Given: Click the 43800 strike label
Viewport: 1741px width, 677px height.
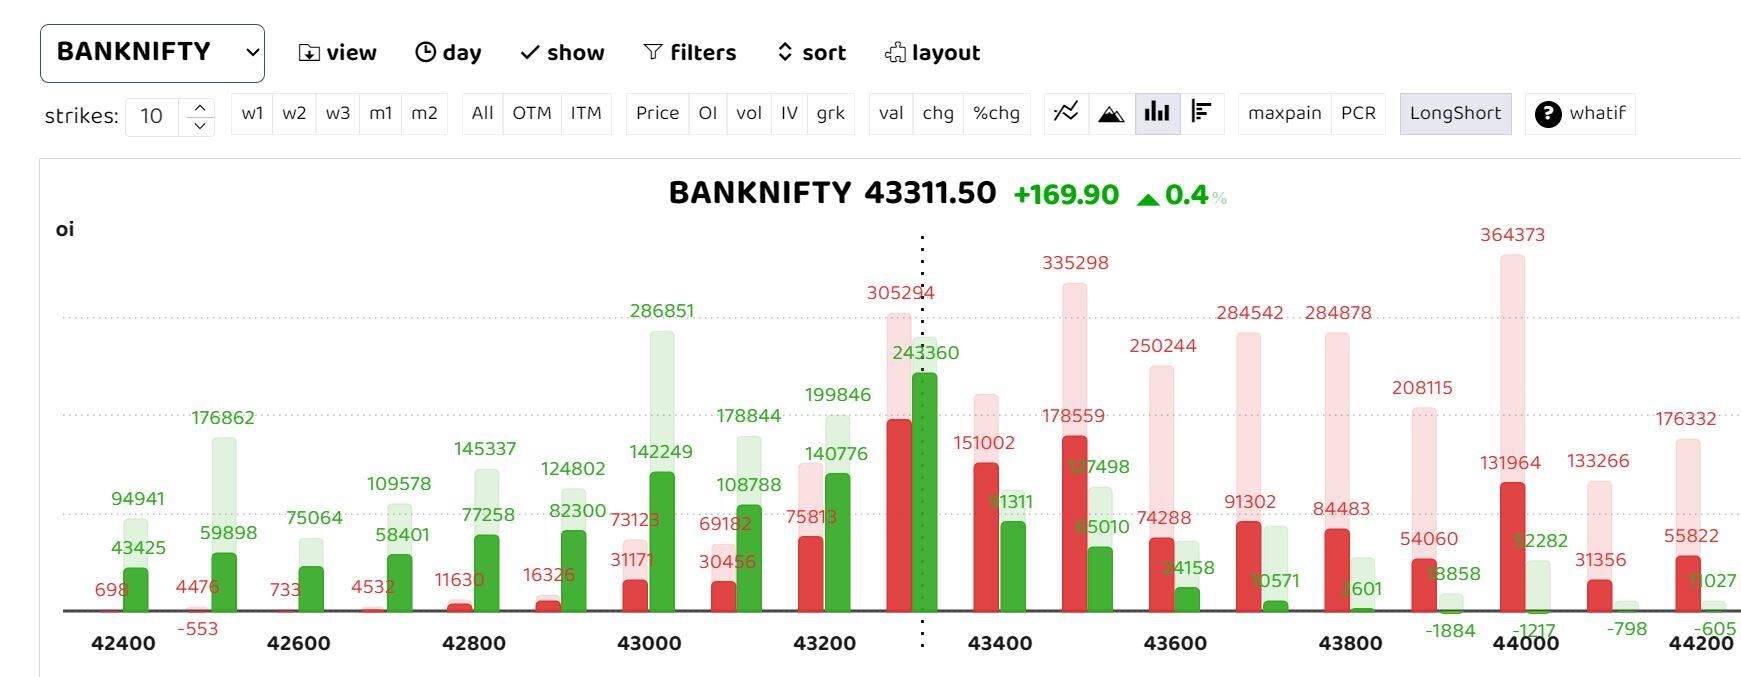Looking at the screenshot, I should click(1350, 643).
